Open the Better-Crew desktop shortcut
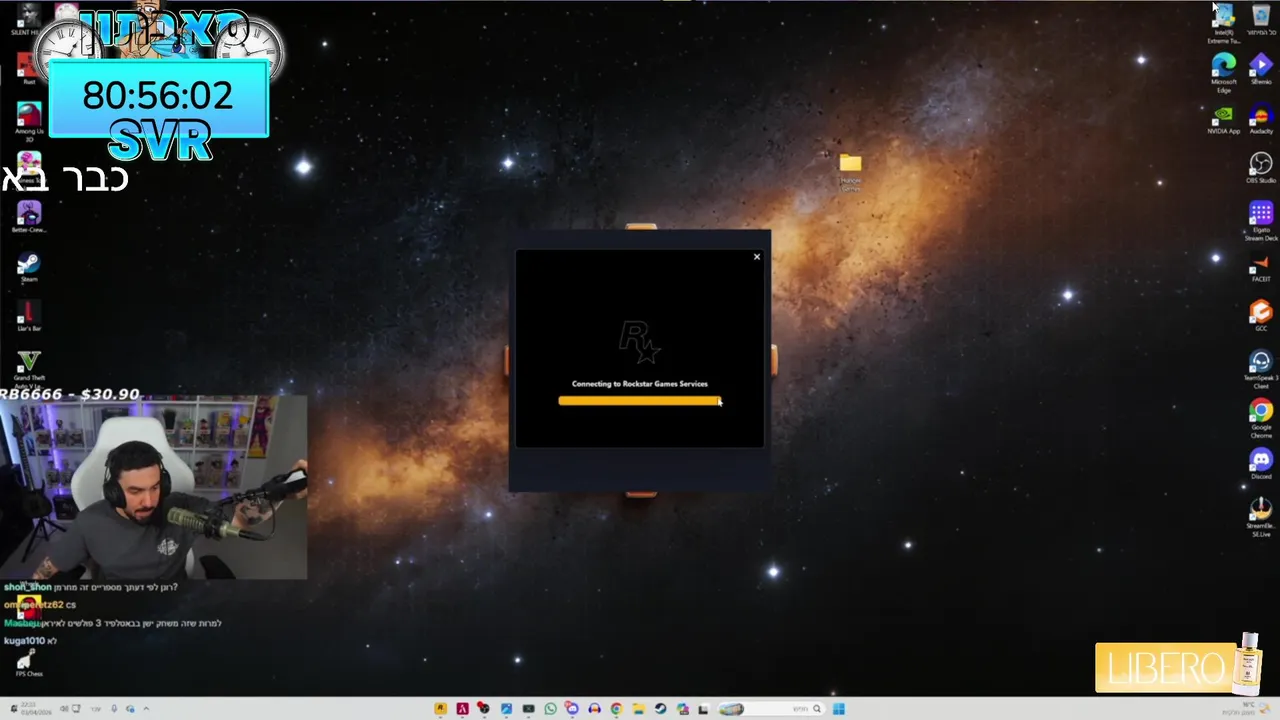Viewport: 1280px width, 720px height. (x=29, y=217)
